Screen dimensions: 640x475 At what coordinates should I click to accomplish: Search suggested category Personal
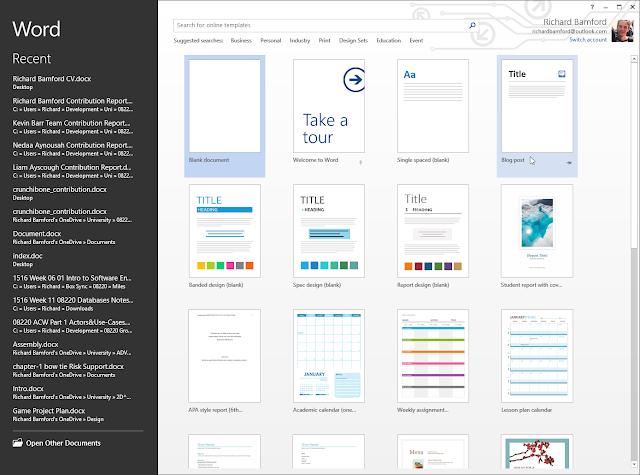pos(271,40)
